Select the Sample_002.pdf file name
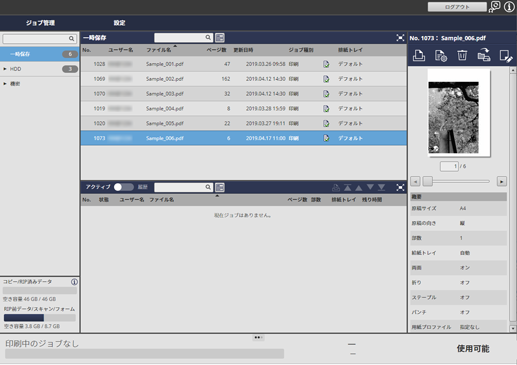The image size is (517, 365). coord(165,79)
